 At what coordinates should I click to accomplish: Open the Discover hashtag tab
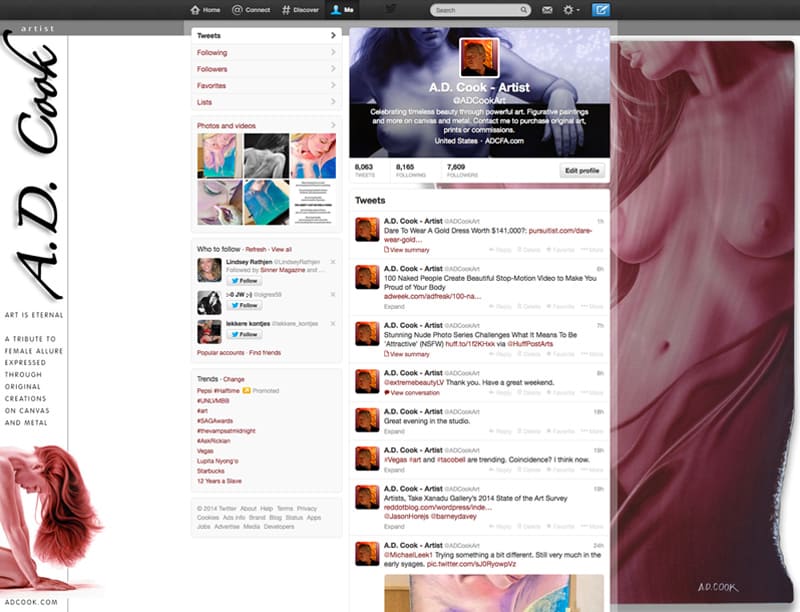tap(300, 10)
